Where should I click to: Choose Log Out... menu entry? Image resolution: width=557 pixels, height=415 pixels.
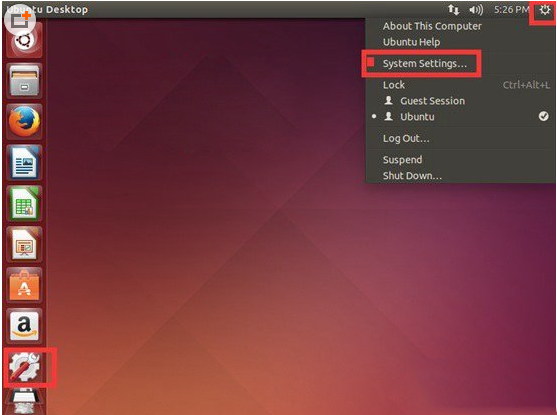(406, 138)
